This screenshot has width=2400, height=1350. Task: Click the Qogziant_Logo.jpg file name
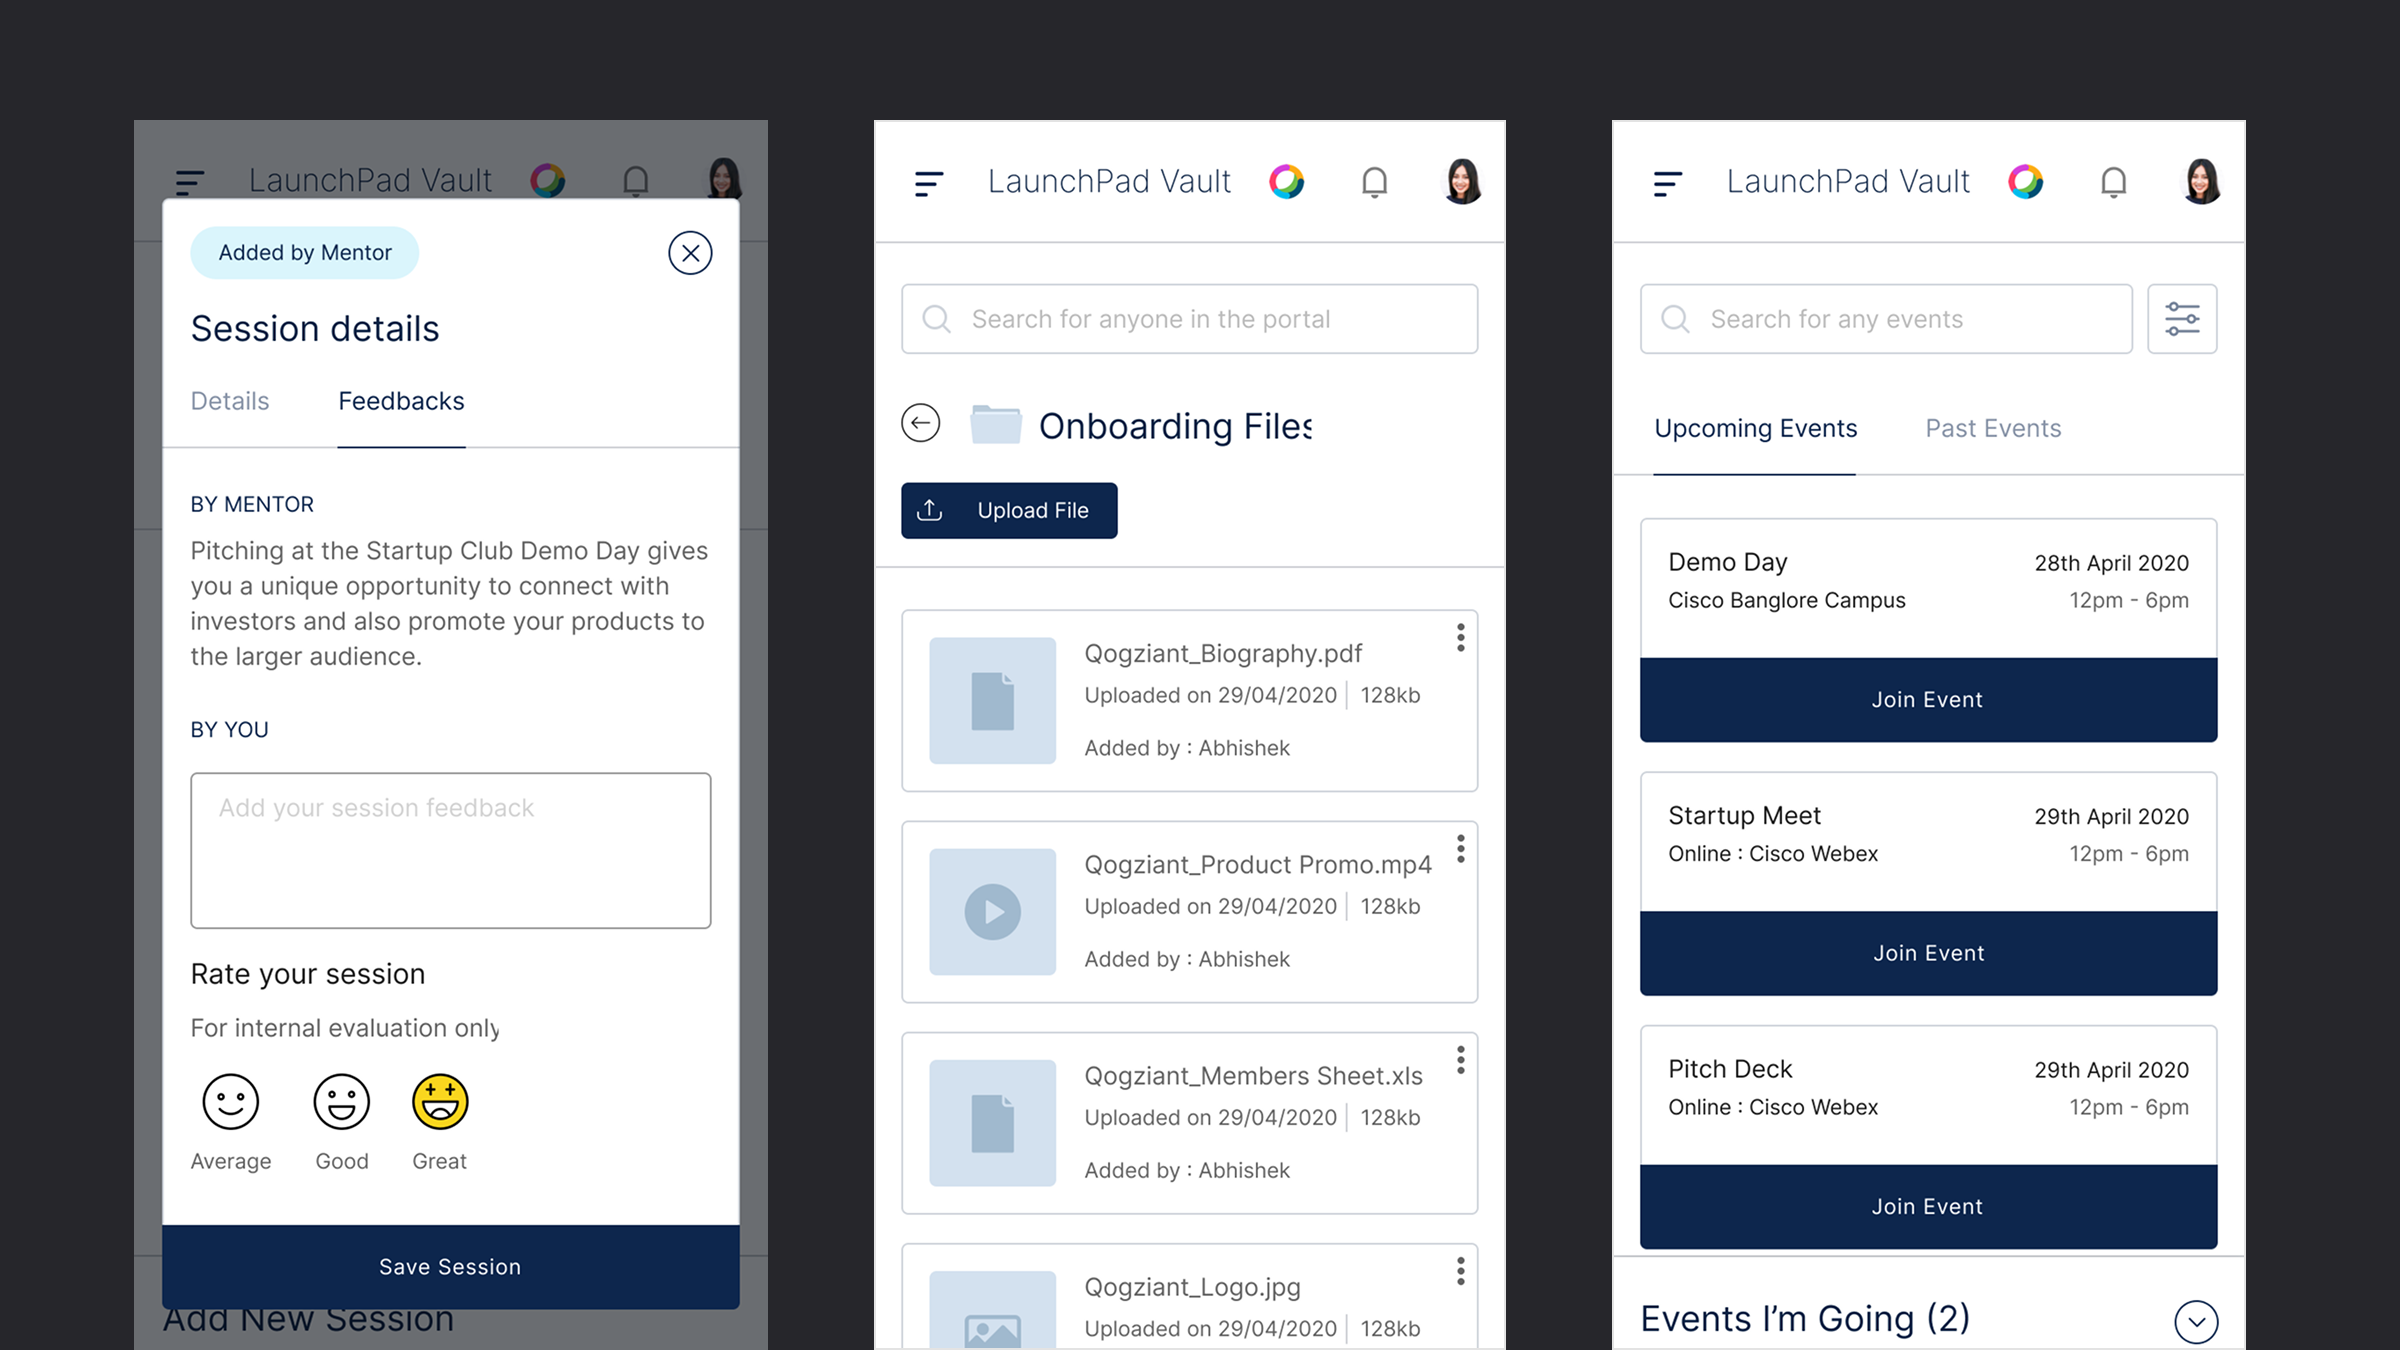click(x=1192, y=1287)
